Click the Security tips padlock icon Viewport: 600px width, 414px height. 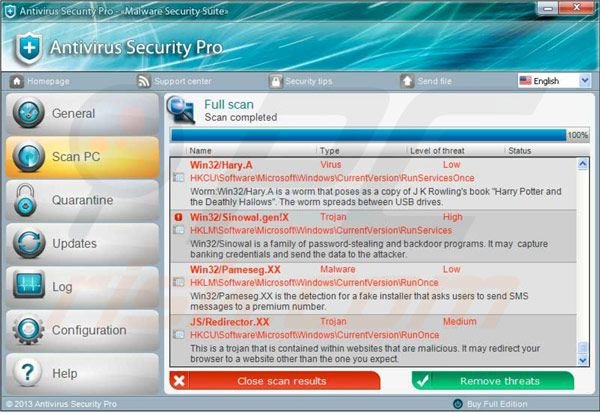tap(276, 81)
